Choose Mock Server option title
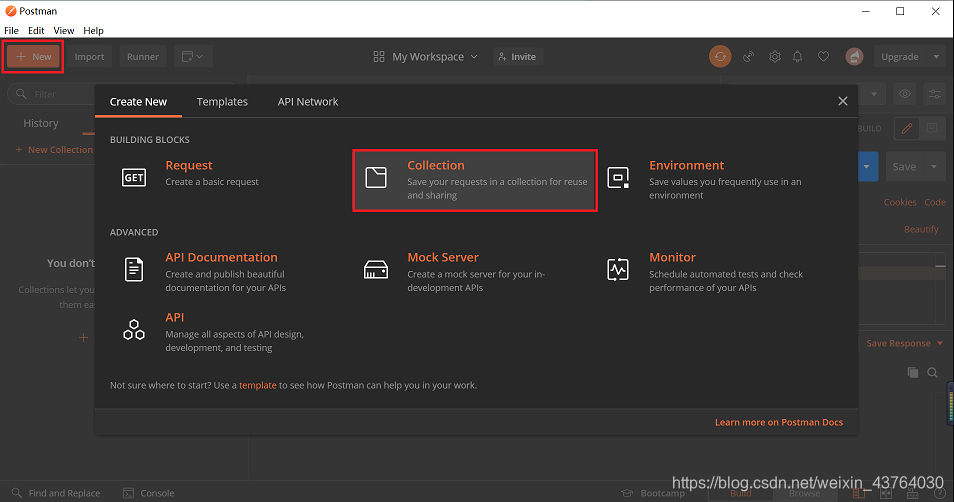954x502 pixels. pyautogui.click(x=443, y=257)
